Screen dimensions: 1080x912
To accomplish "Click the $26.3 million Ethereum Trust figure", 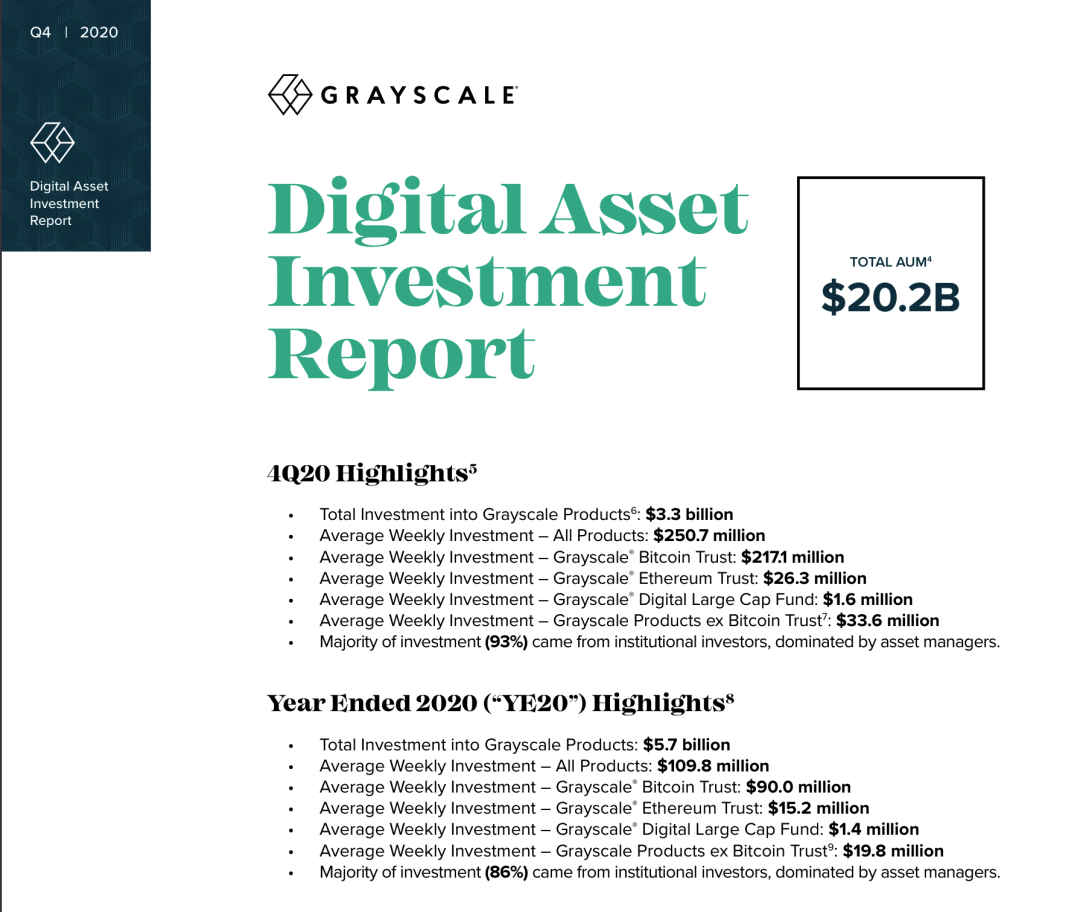I will coord(815,579).
